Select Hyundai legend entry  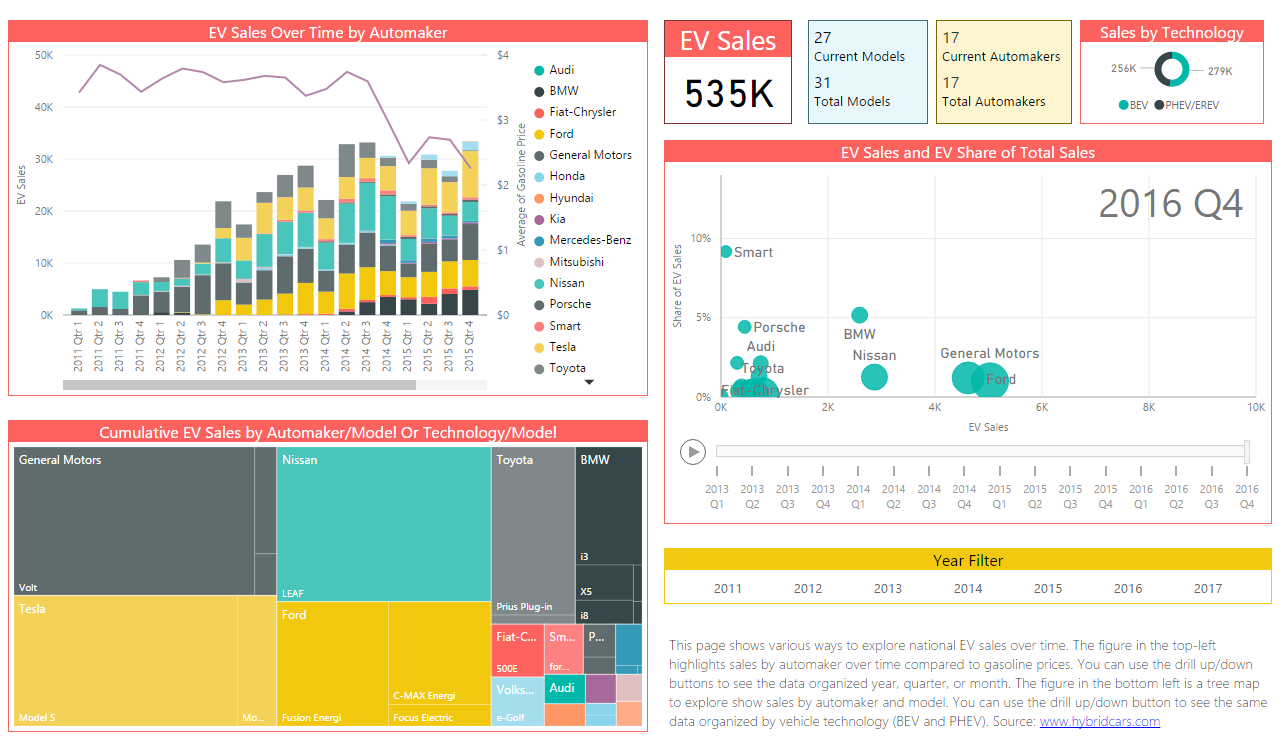point(564,198)
